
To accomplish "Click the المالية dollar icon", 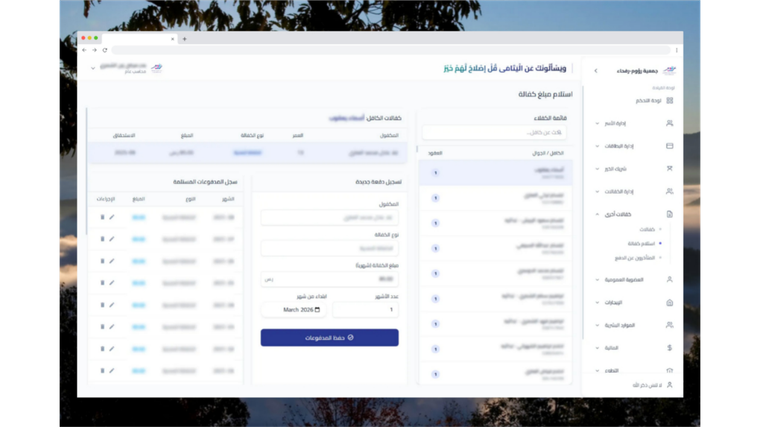I will tap(669, 348).
